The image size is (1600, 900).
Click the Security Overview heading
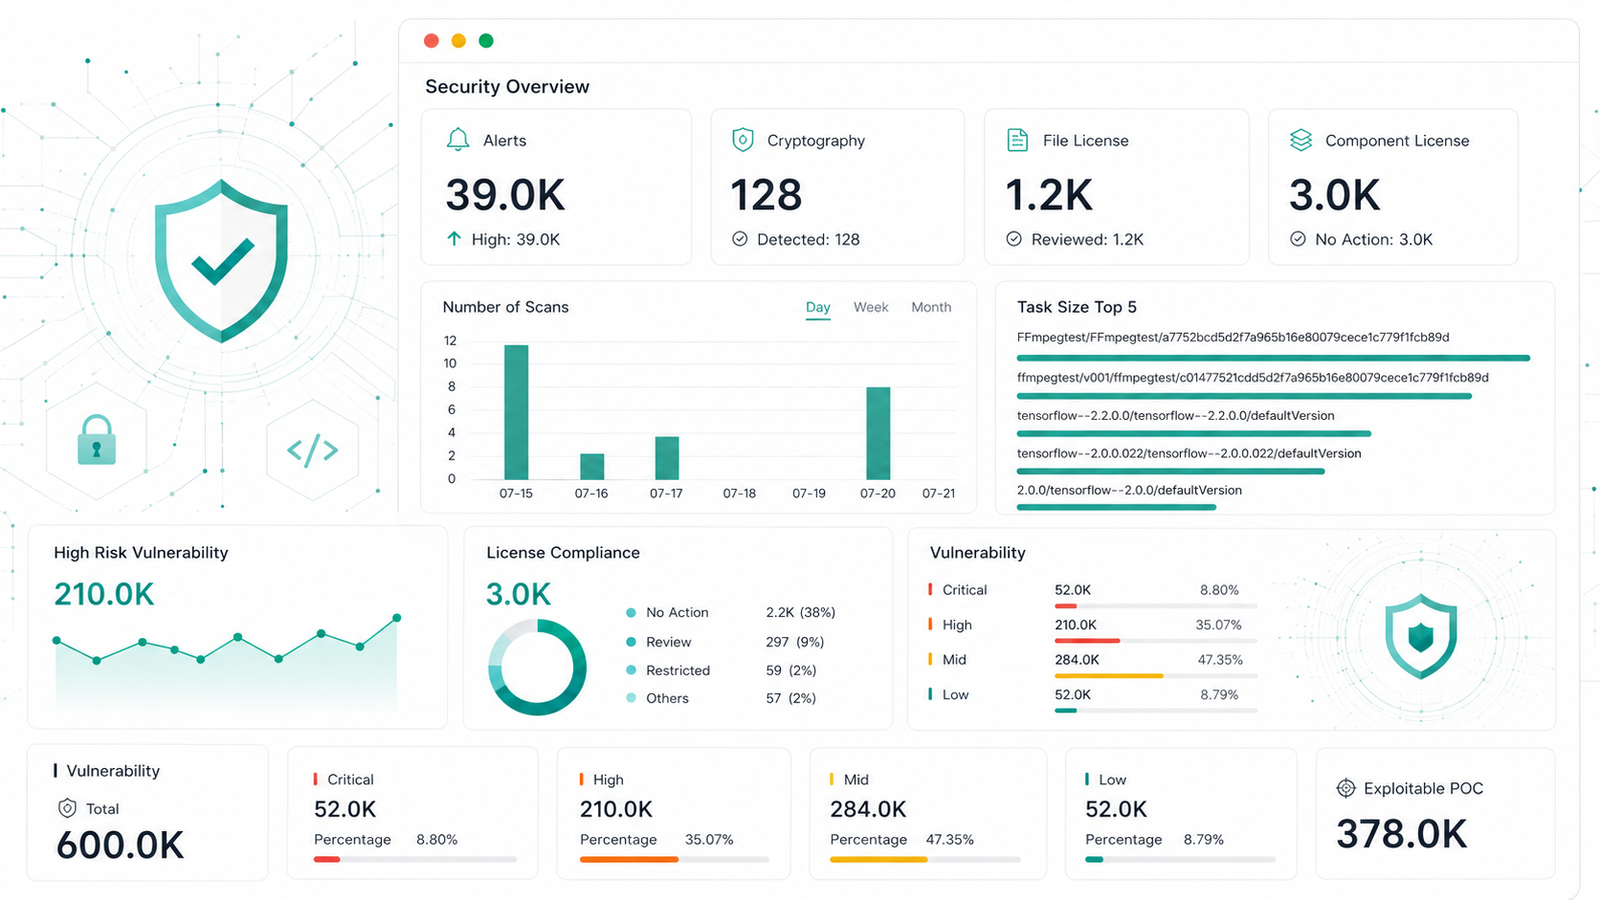[x=507, y=87]
